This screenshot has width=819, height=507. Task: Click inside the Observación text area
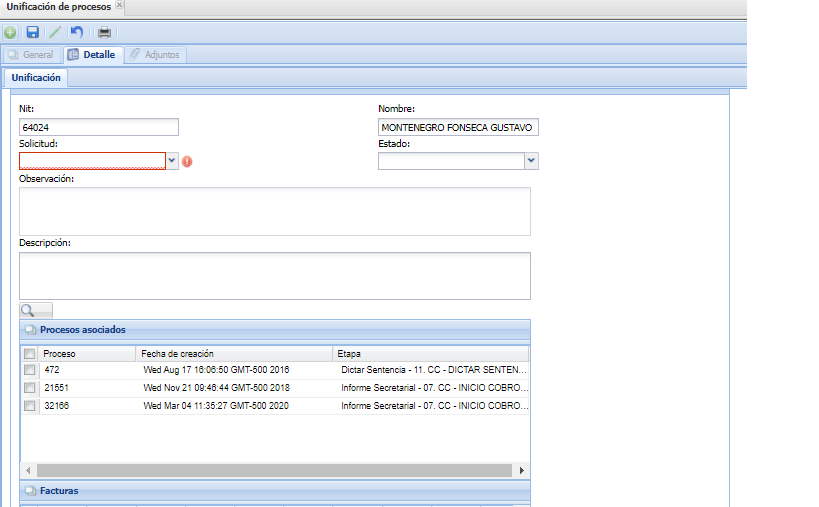coord(274,211)
